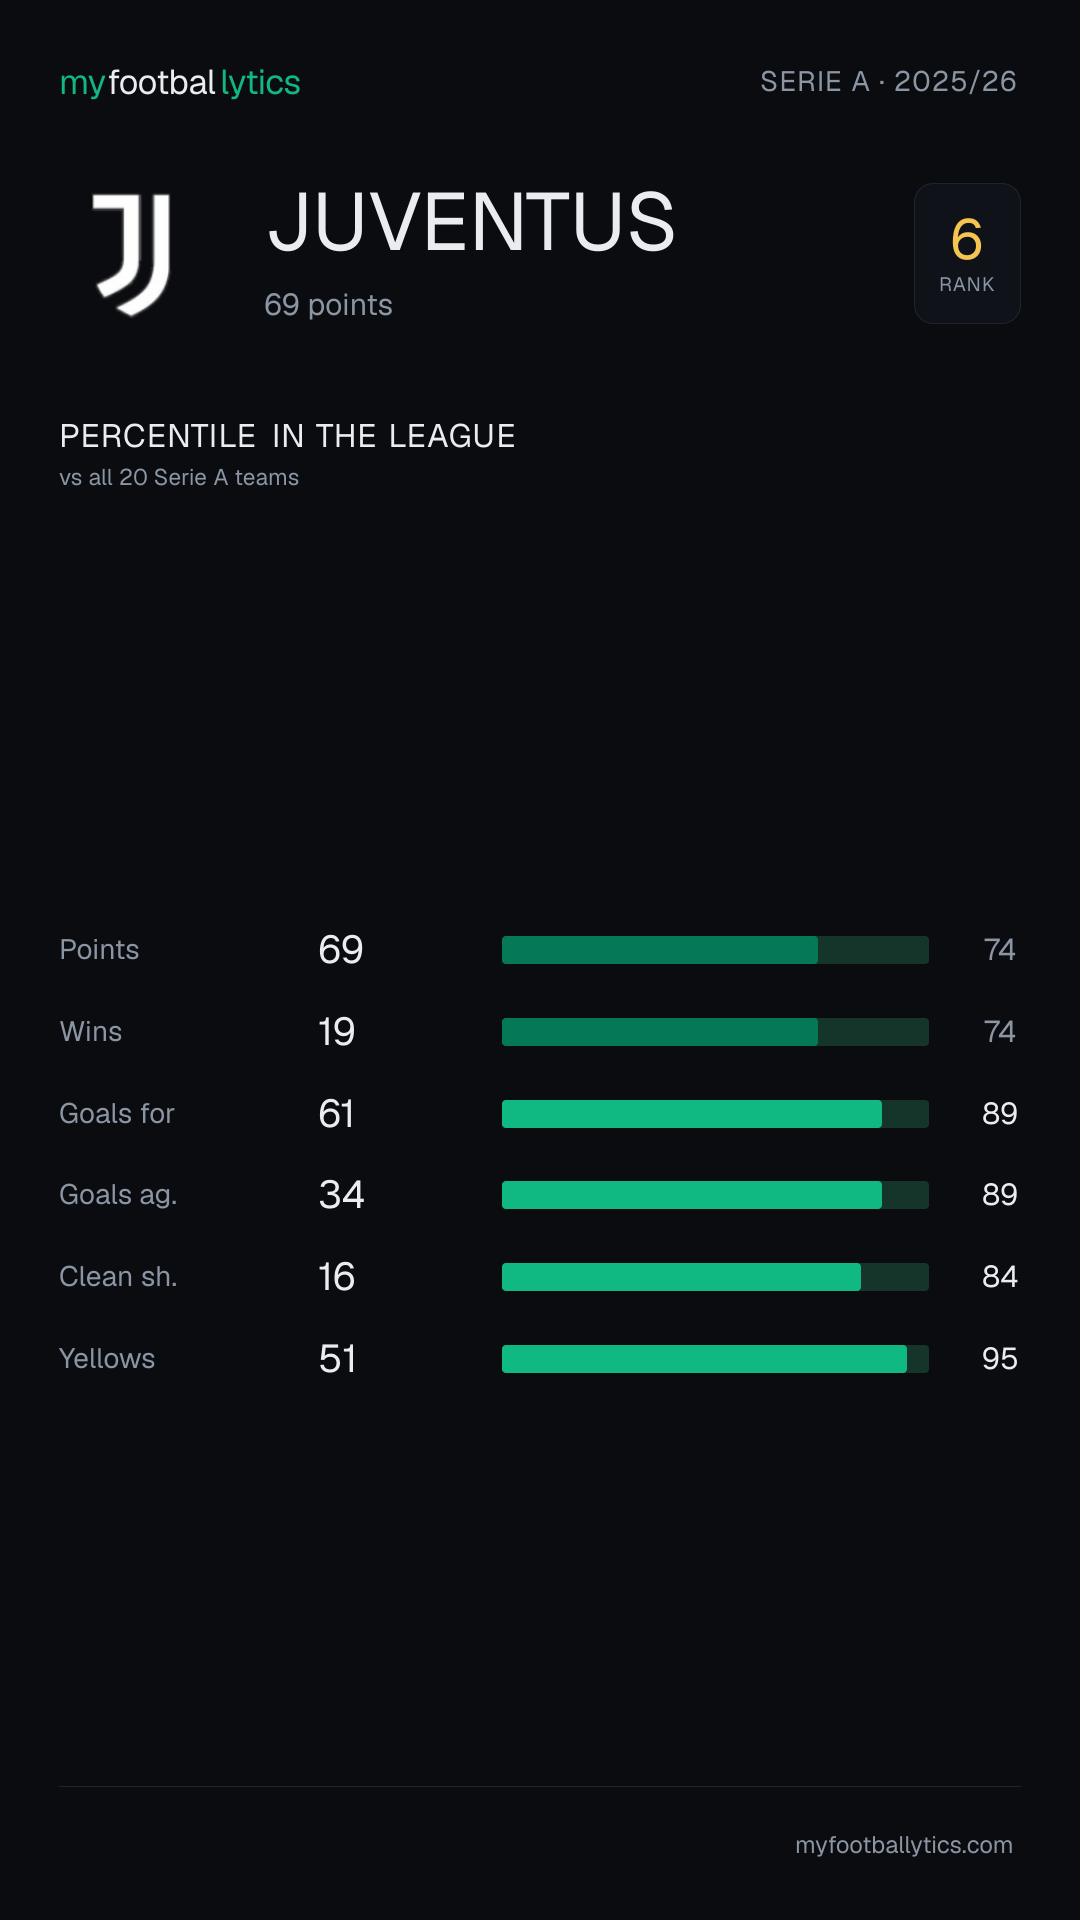This screenshot has width=1080, height=1920.
Task: Click the SERIE A 2025/26 season label
Action: (888, 82)
